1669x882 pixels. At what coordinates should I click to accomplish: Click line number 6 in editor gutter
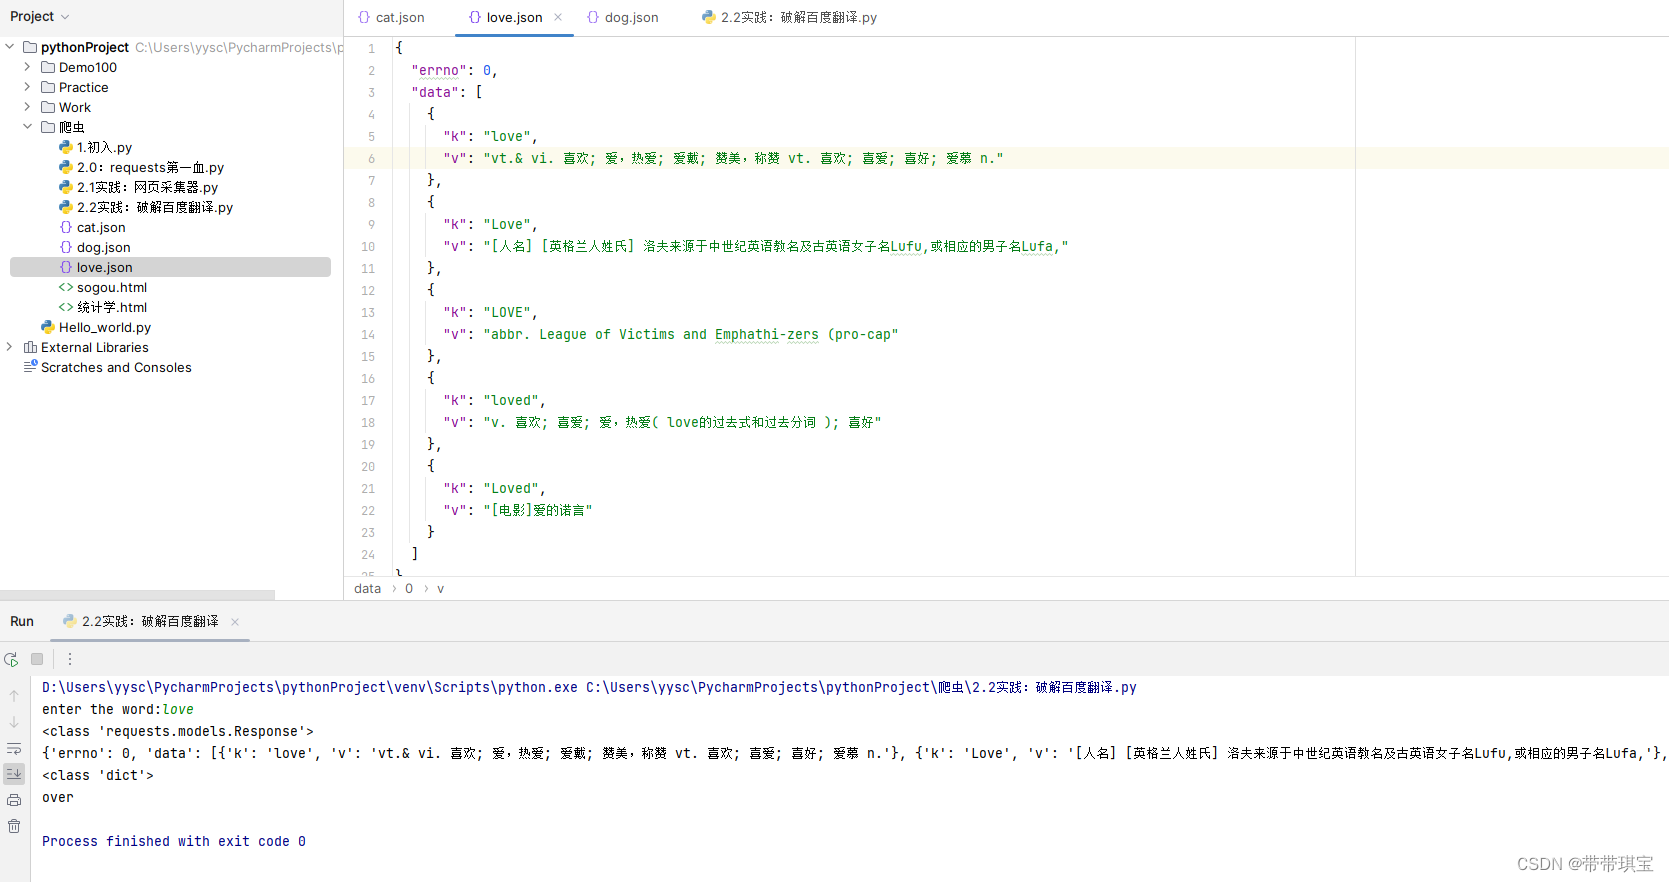(x=371, y=158)
